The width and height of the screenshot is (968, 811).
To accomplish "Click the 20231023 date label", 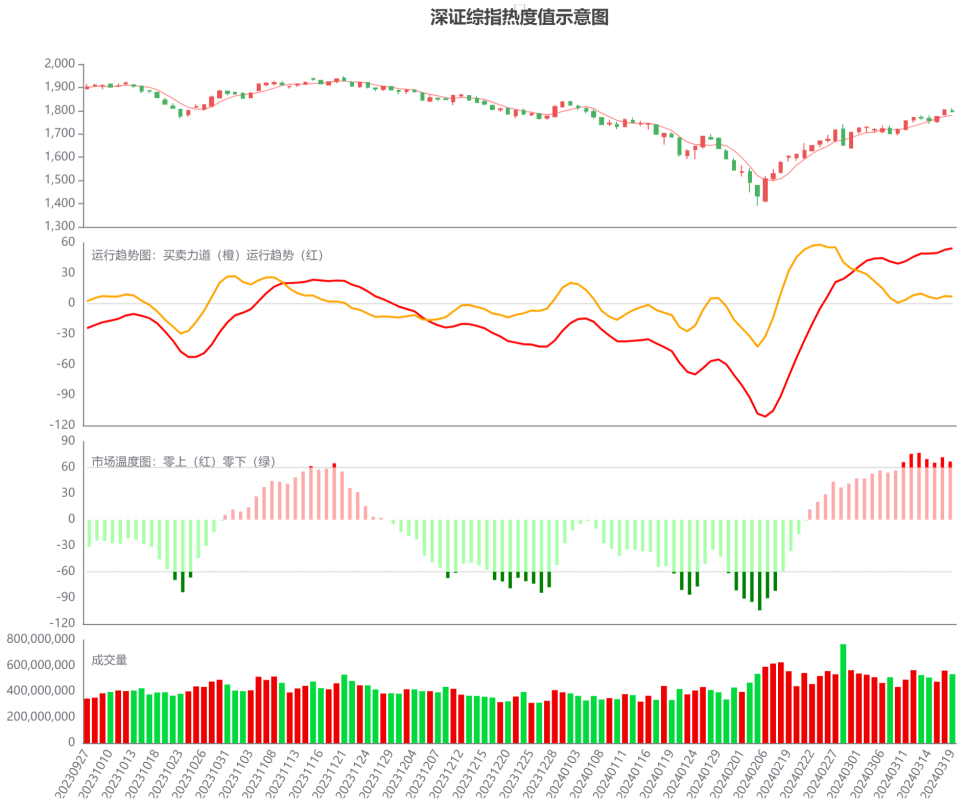I will pos(165,773).
